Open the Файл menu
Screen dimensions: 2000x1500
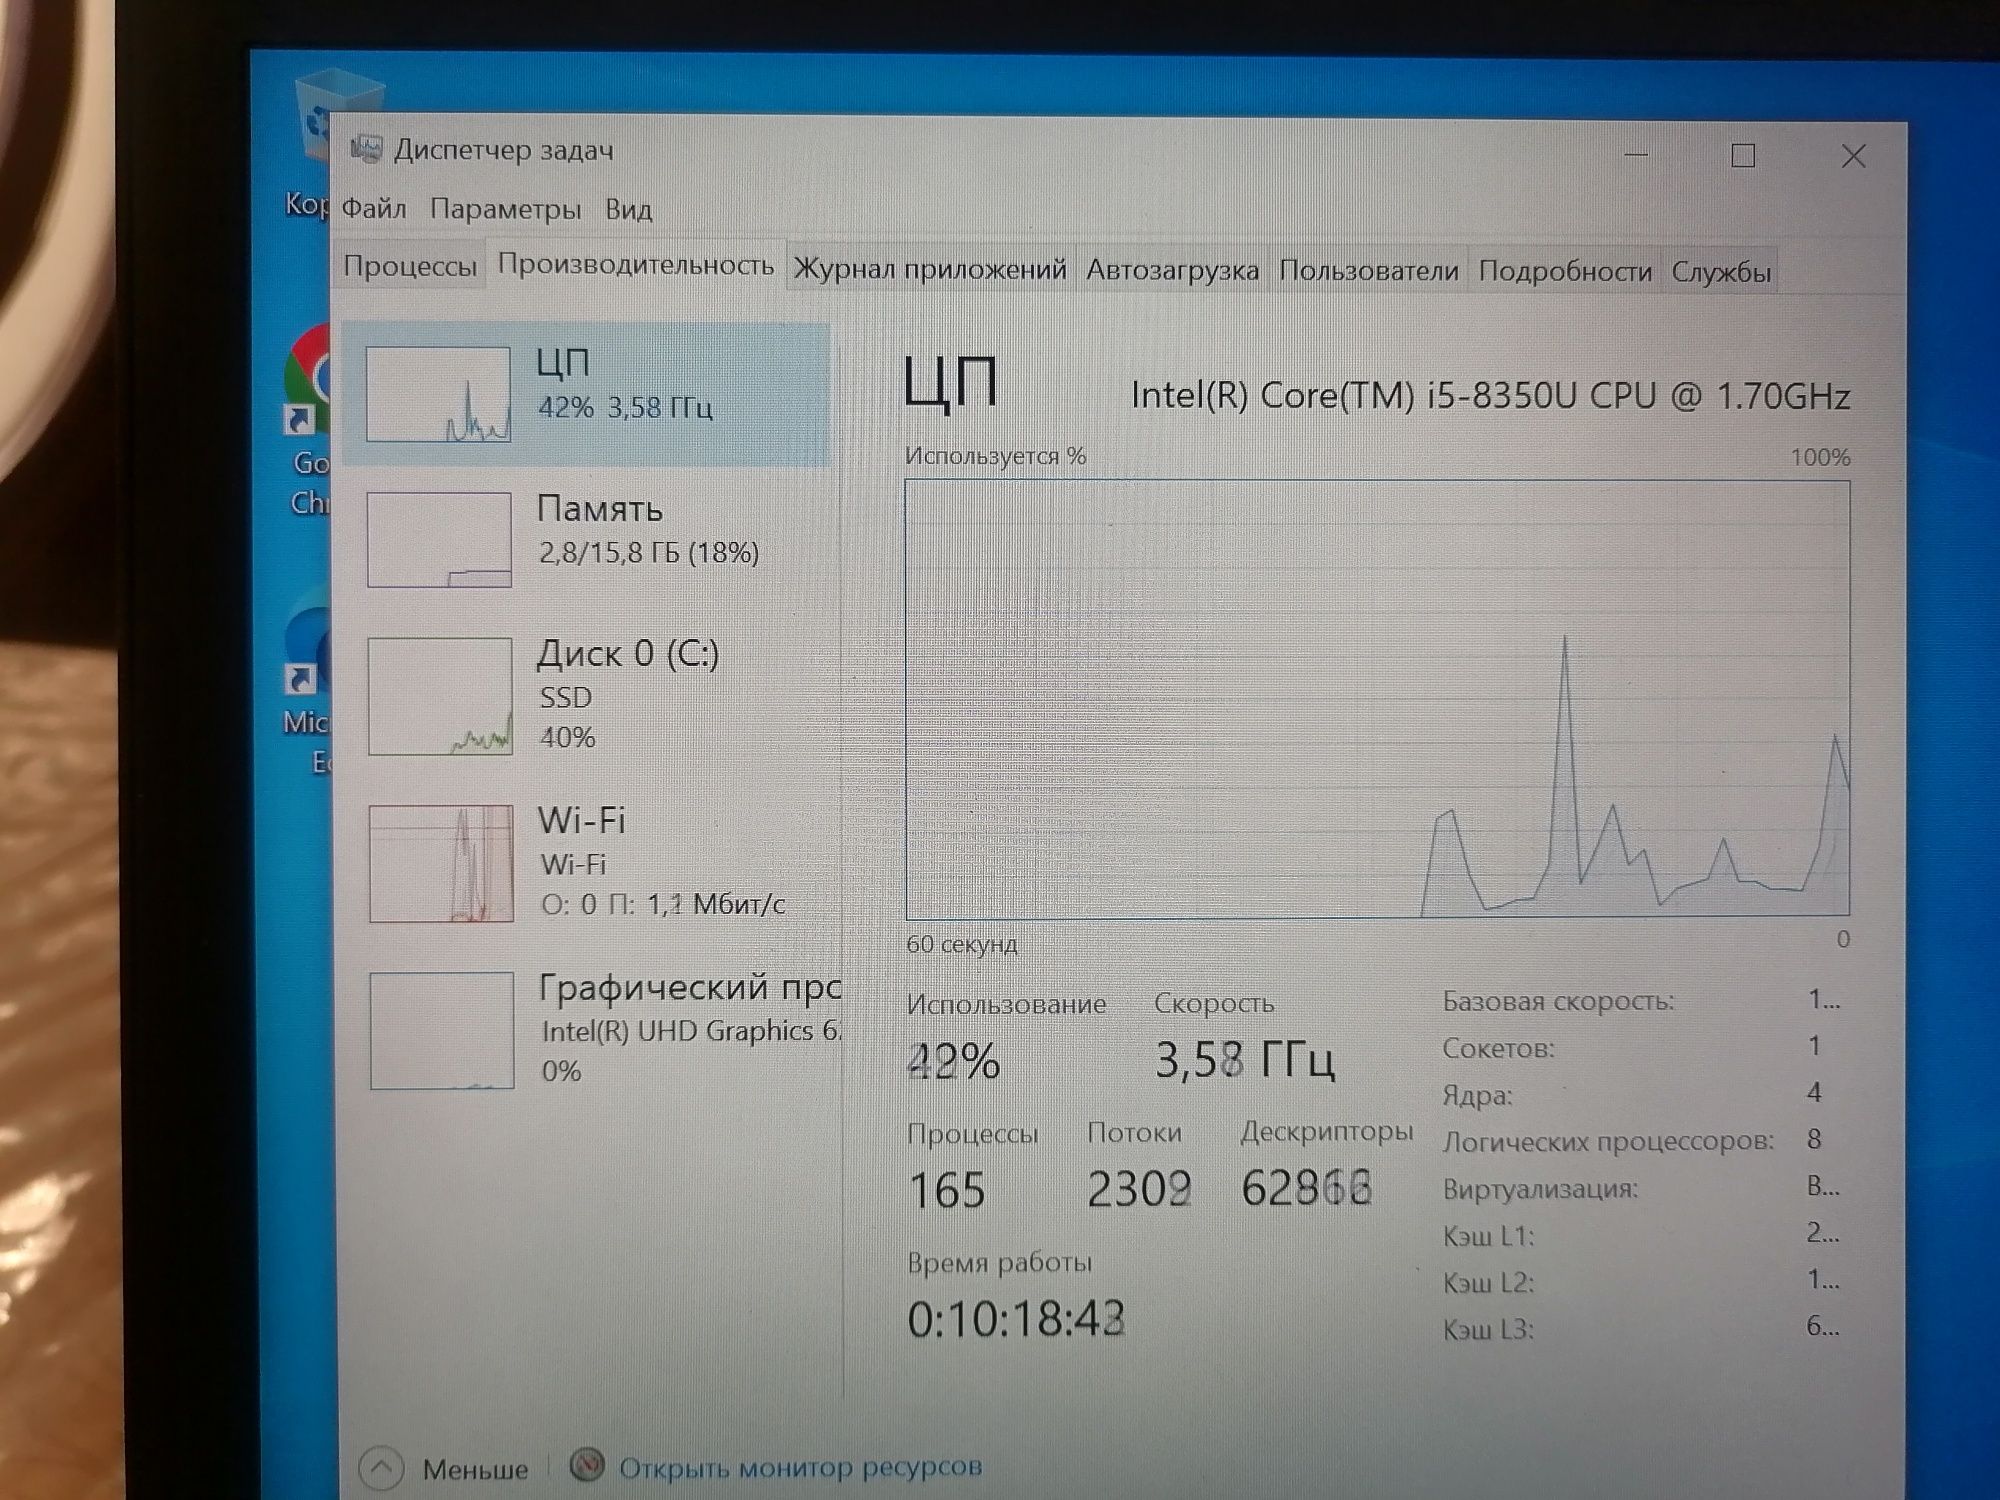(x=374, y=209)
